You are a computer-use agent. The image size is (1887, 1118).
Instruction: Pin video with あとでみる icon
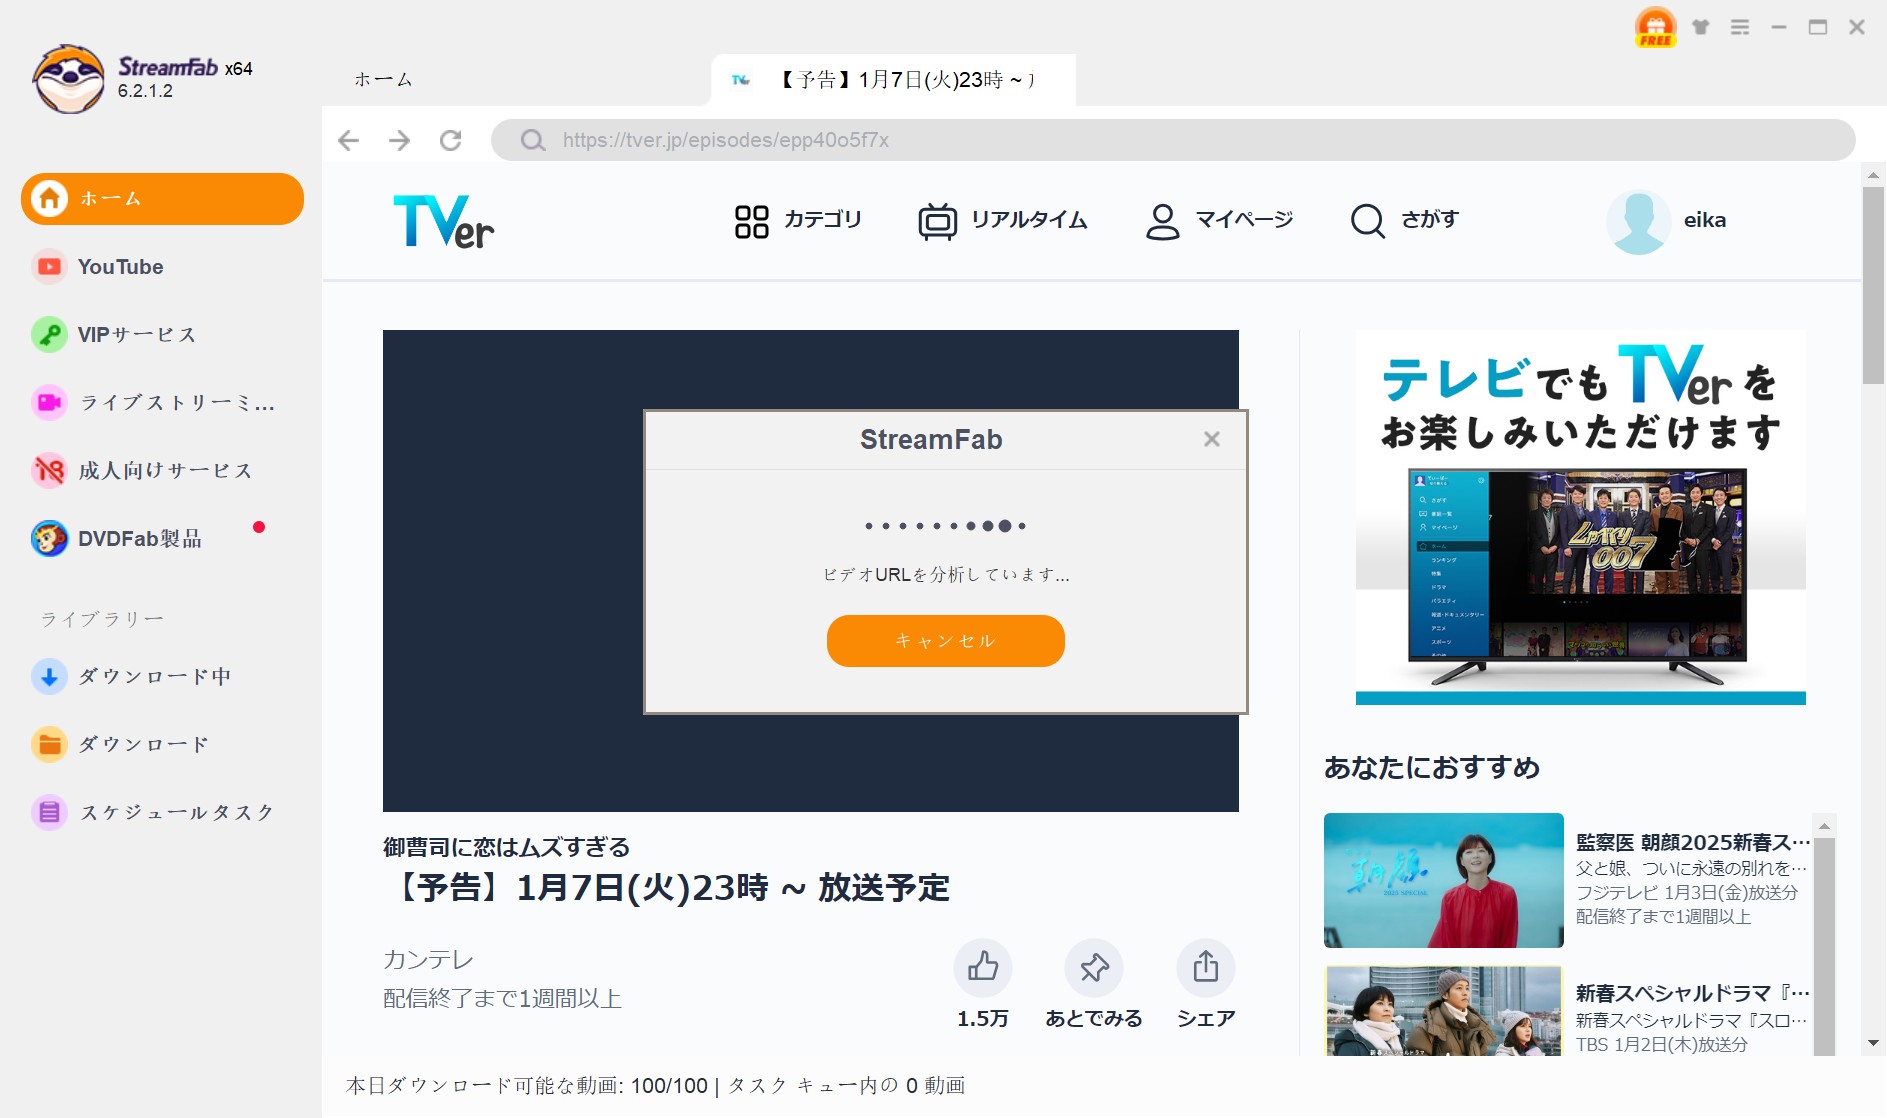pos(1094,967)
